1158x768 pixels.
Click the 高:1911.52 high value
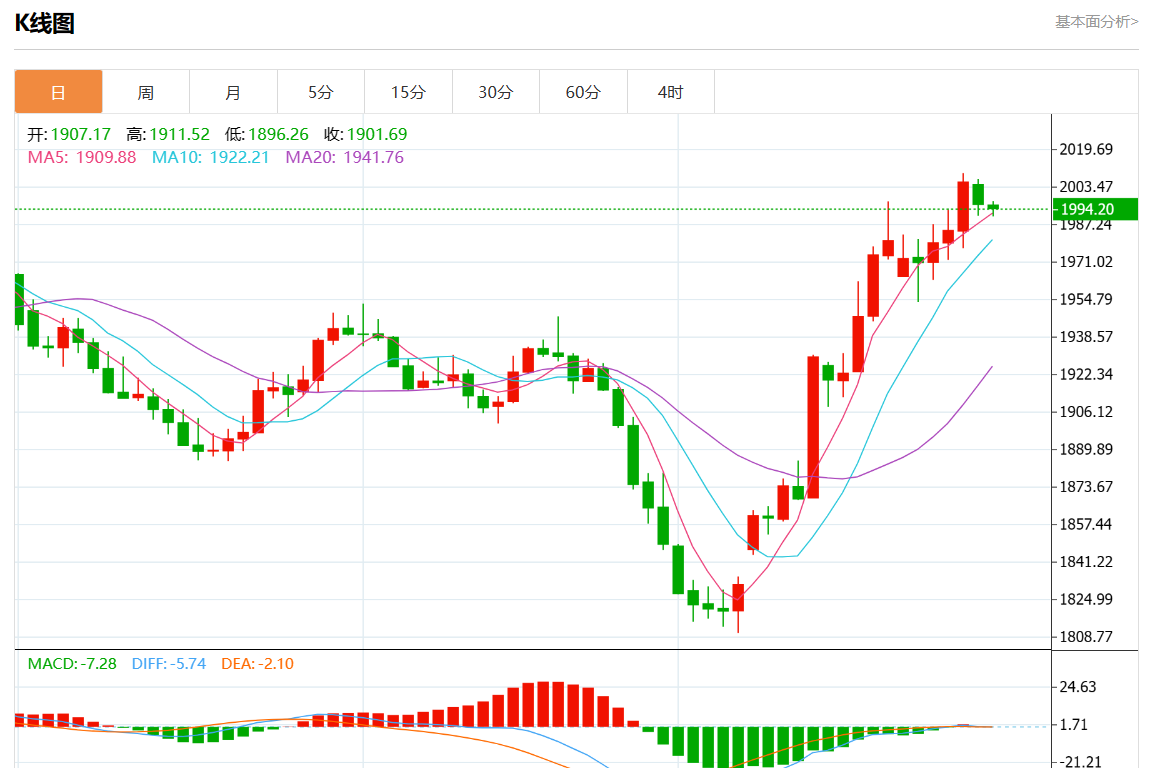[x=168, y=134]
